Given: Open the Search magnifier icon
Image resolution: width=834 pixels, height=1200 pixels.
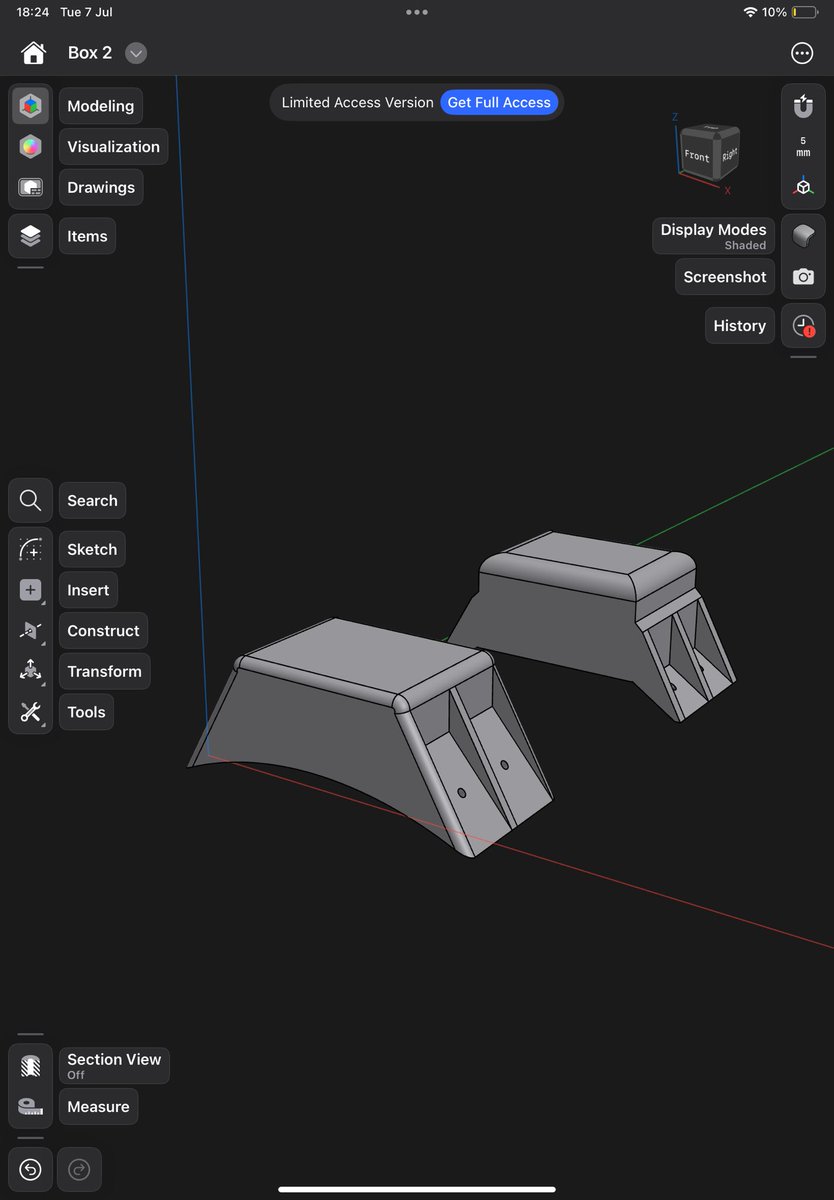Looking at the screenshot, I should tap(30, 501).
